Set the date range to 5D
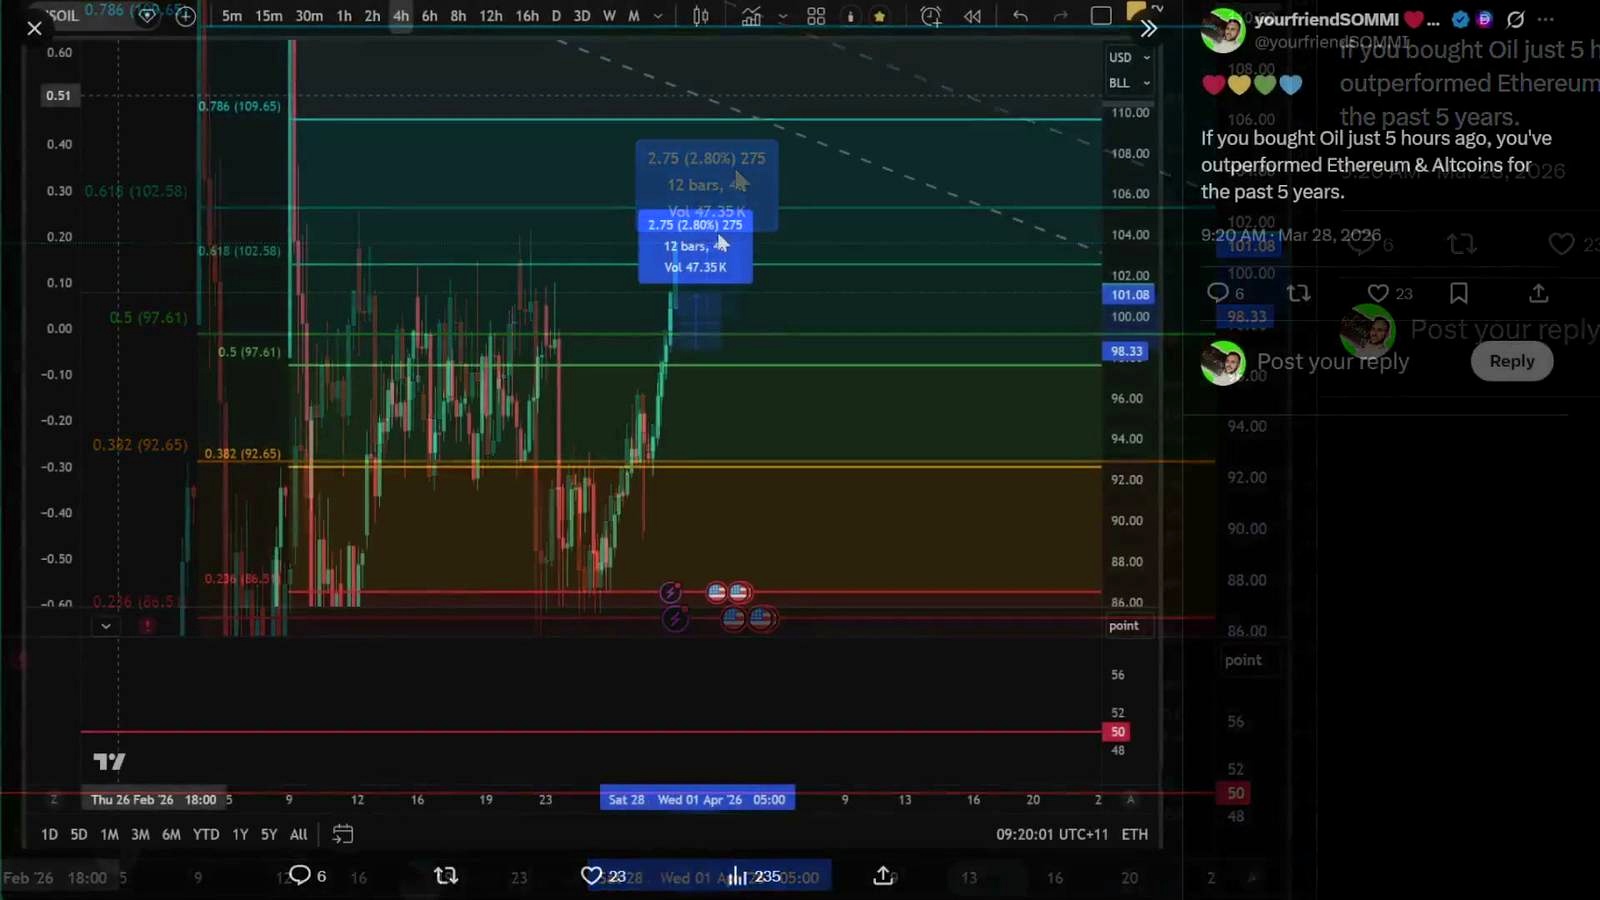1600x900 pixels. (79, 834)
